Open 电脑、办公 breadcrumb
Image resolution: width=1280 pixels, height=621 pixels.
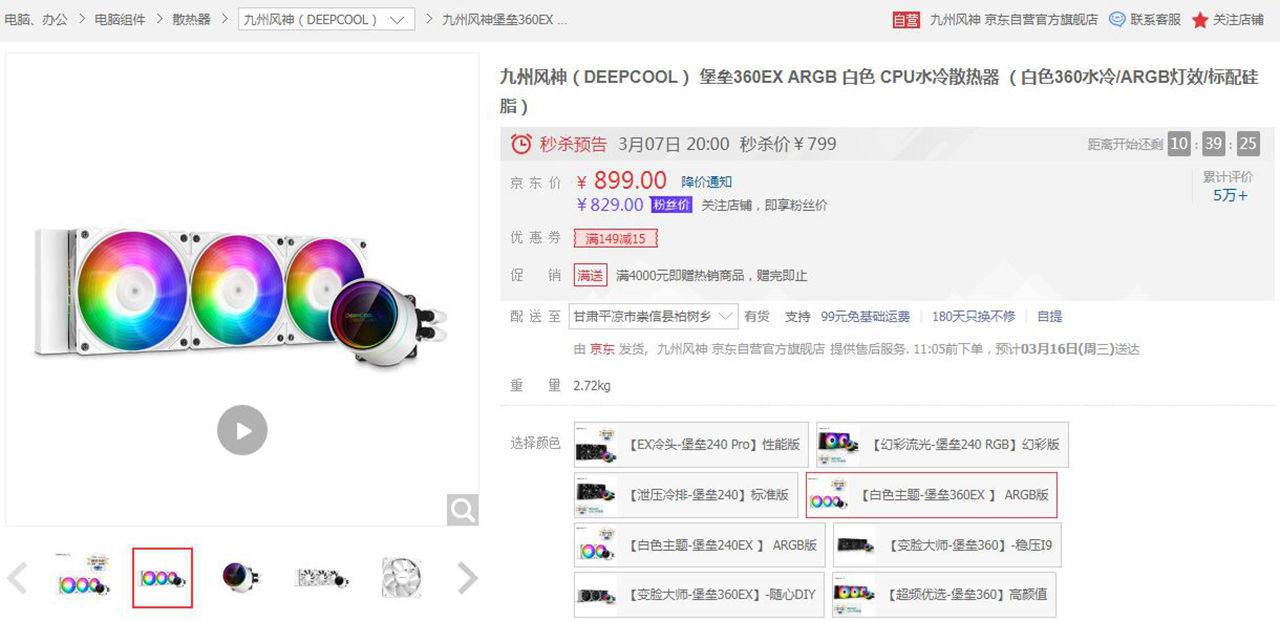pyautogui.click(x=36, y=19)
